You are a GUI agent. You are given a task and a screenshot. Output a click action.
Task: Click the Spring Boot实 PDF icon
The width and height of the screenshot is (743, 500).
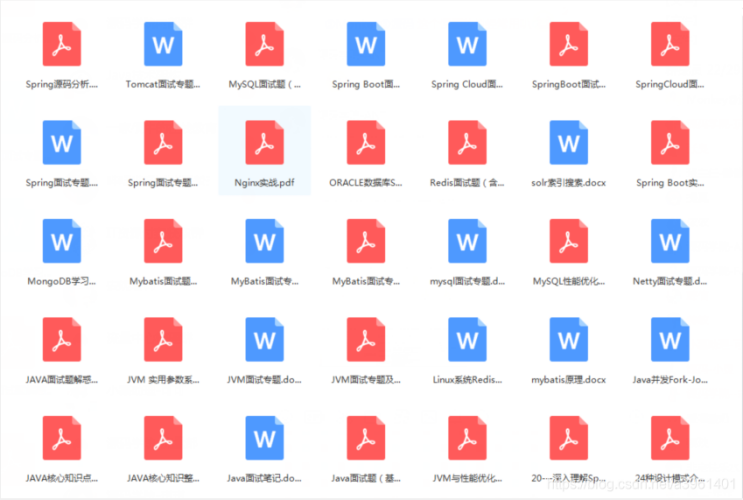(670, 143)
